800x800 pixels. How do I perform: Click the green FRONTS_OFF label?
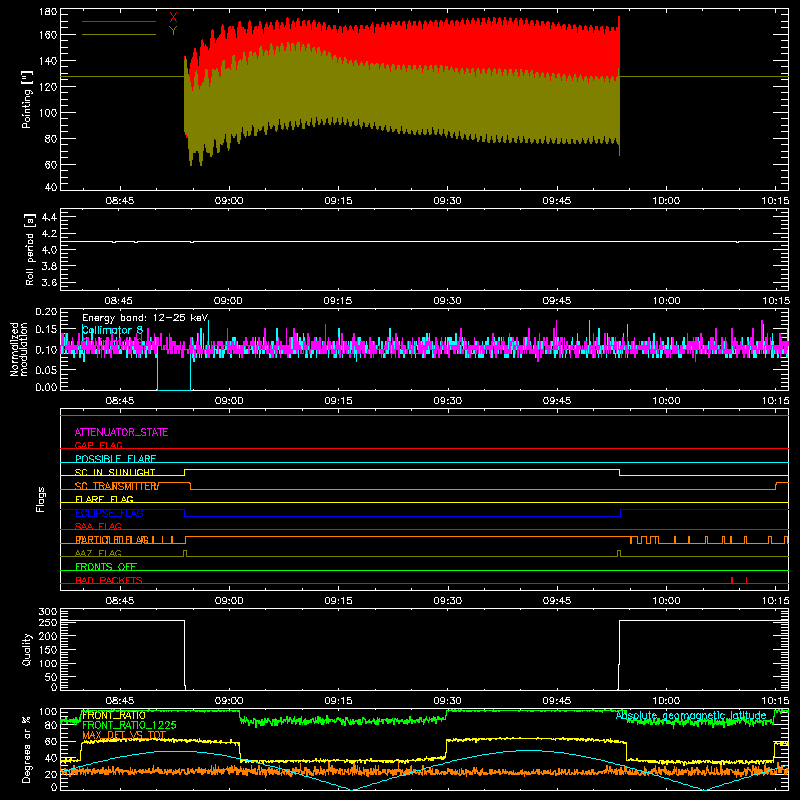(106, 567)
